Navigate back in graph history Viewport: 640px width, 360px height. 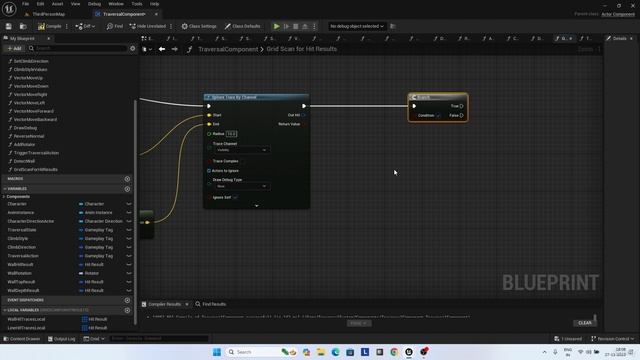coord(162,49)
